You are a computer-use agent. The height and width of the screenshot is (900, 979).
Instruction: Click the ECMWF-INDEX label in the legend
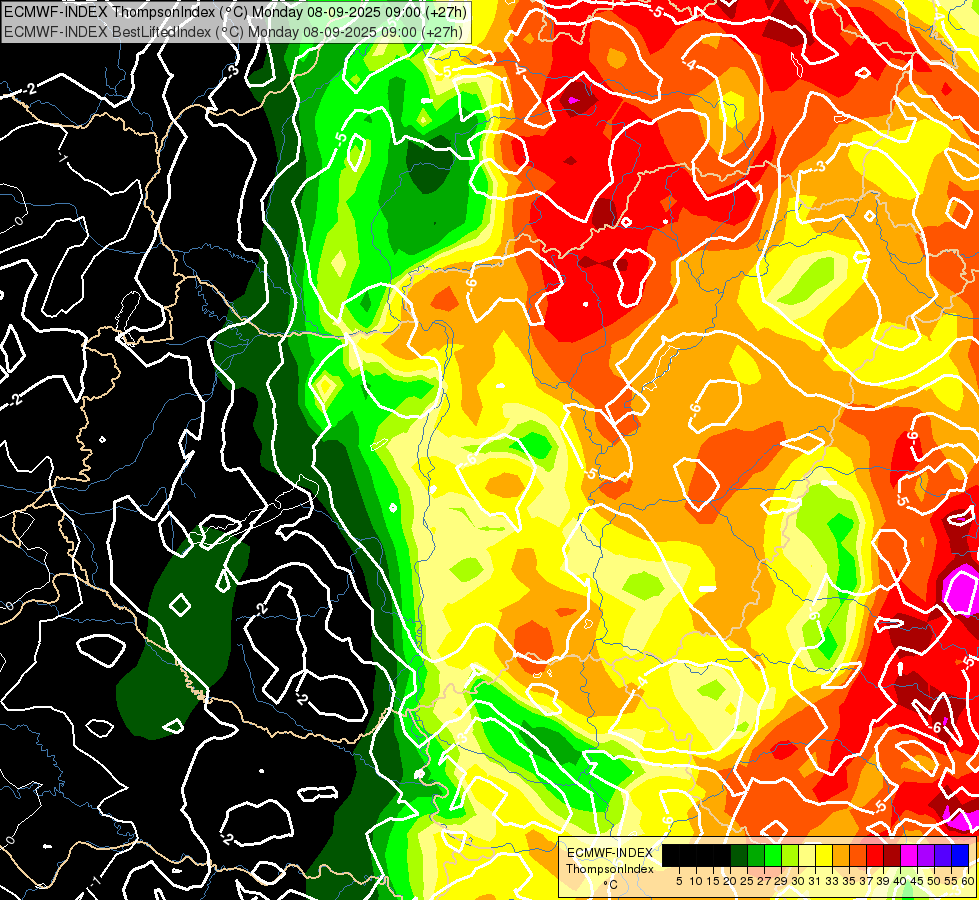tap(610, 853)
